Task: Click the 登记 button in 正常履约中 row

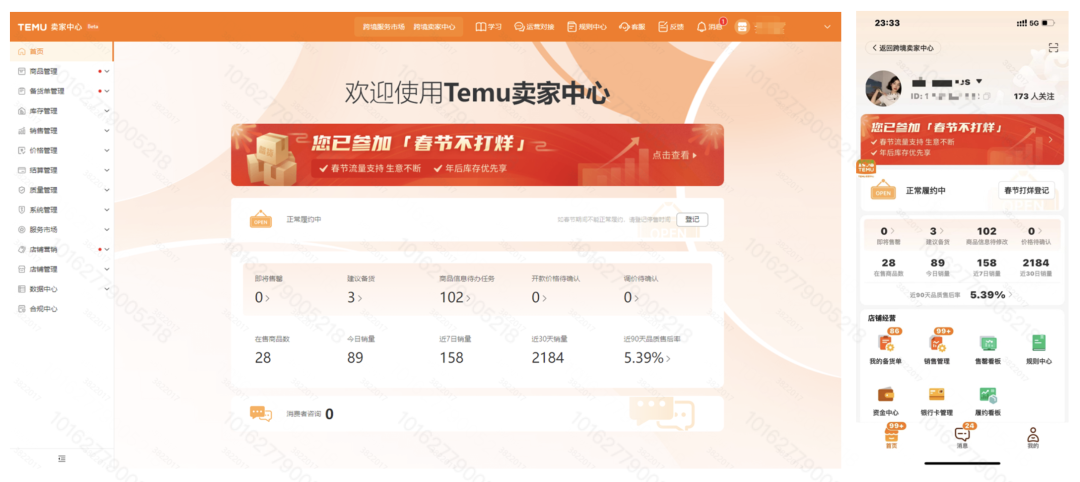Action: 692,220
